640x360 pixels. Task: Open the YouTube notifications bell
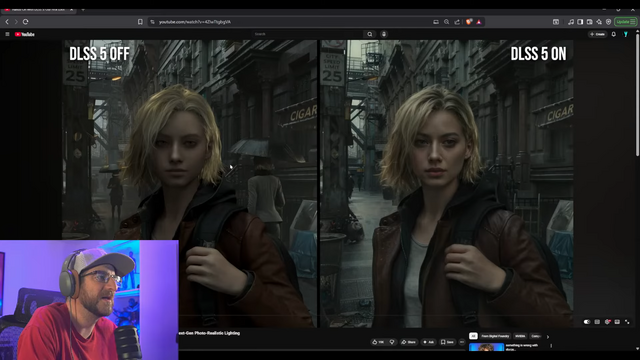click(x=613, y=34)
